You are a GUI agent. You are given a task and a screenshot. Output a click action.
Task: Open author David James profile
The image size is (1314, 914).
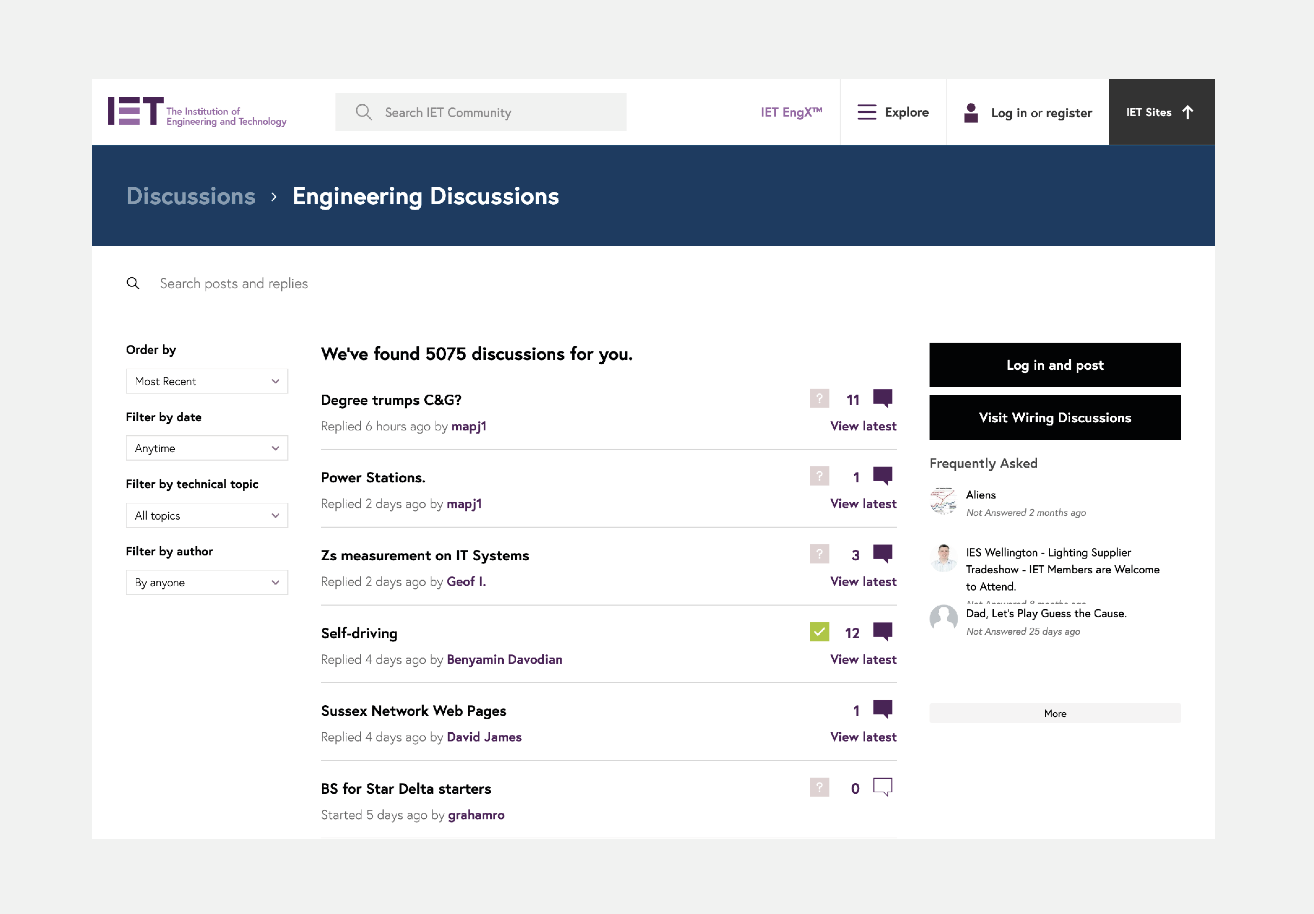[485, 737]
